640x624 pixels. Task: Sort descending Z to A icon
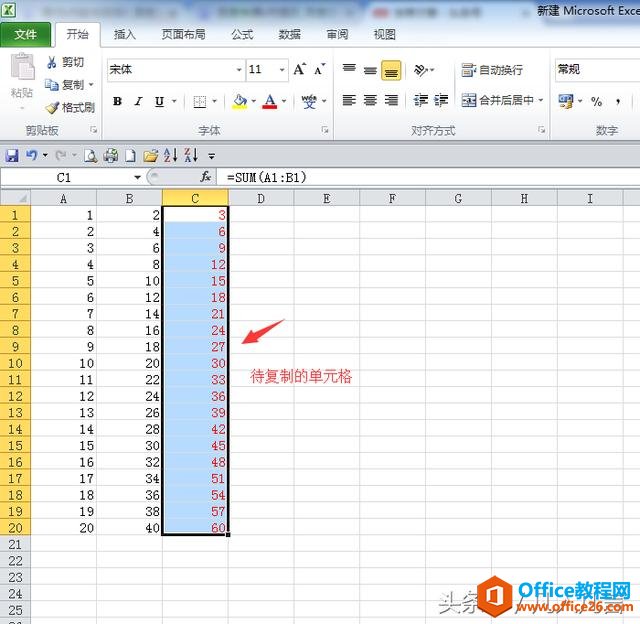click(x=191, y=155)
